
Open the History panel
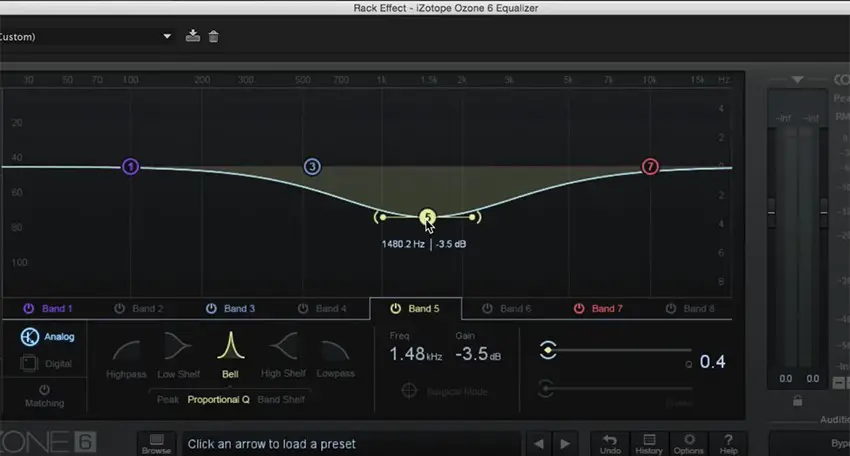click(x=649, y=444)
